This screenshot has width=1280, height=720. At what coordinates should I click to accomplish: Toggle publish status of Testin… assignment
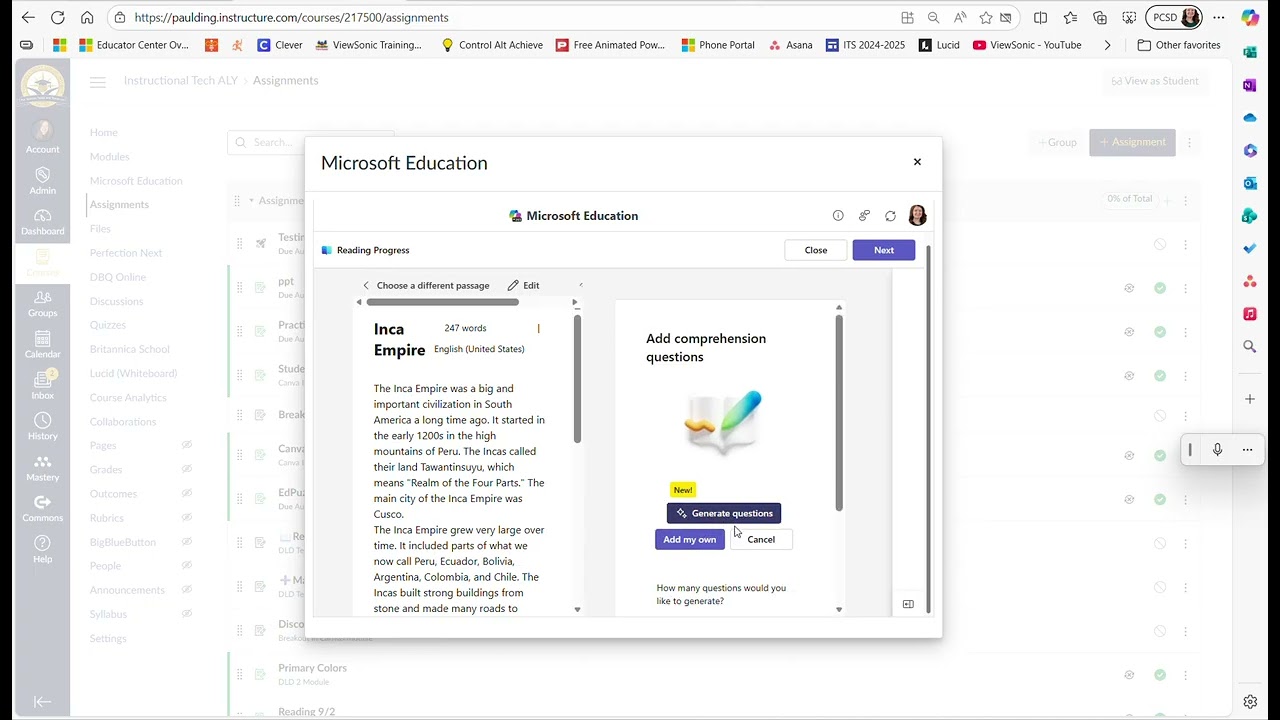(1160, 244)
